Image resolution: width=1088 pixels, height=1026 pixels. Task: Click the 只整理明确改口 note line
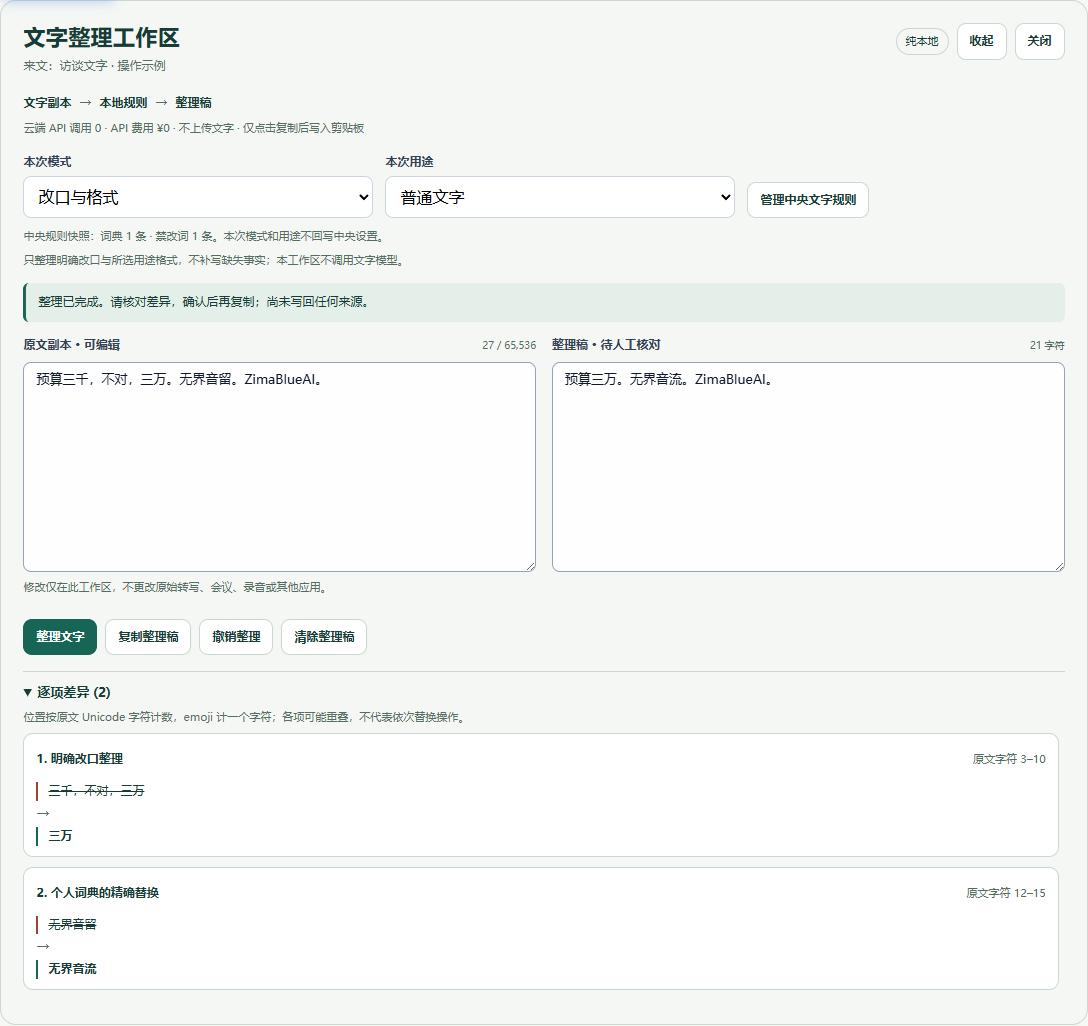pyautogui.click(x=214, y=261)
